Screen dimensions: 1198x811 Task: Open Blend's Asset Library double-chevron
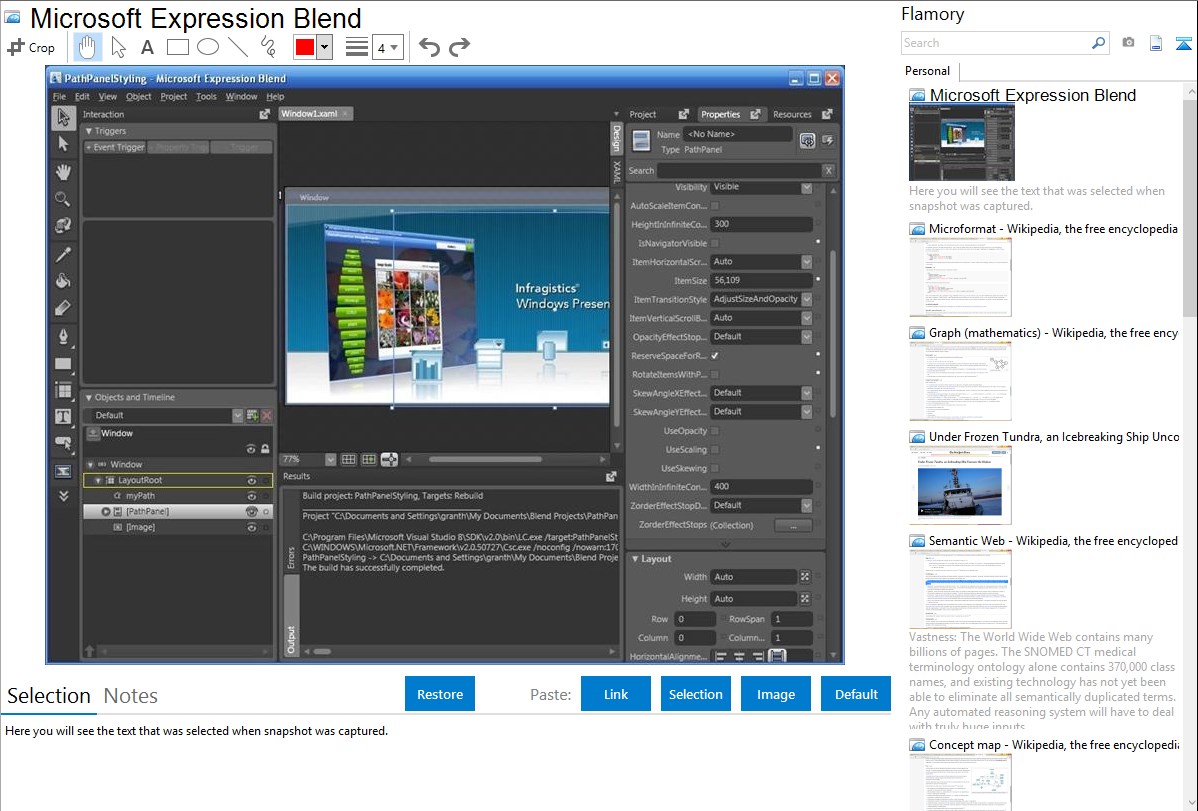63,496
